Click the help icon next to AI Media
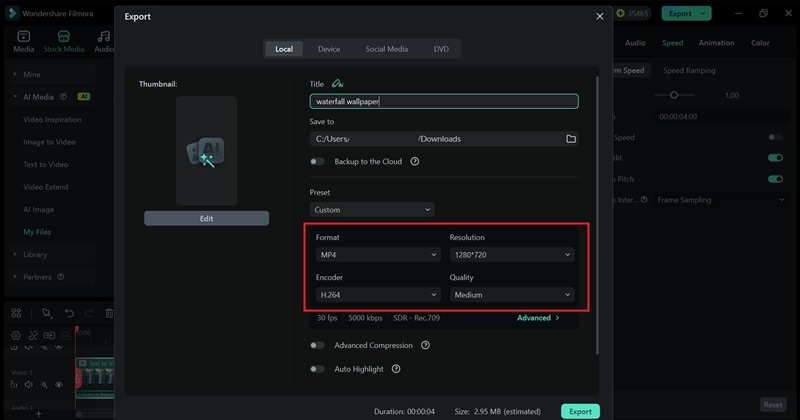The image size is (800, 420). (63, 96)
